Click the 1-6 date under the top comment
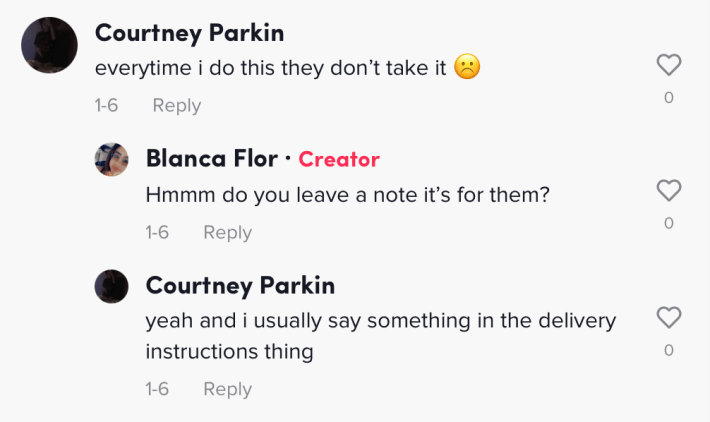This screenshot has height=422, width=710. [x=106, y=105]
